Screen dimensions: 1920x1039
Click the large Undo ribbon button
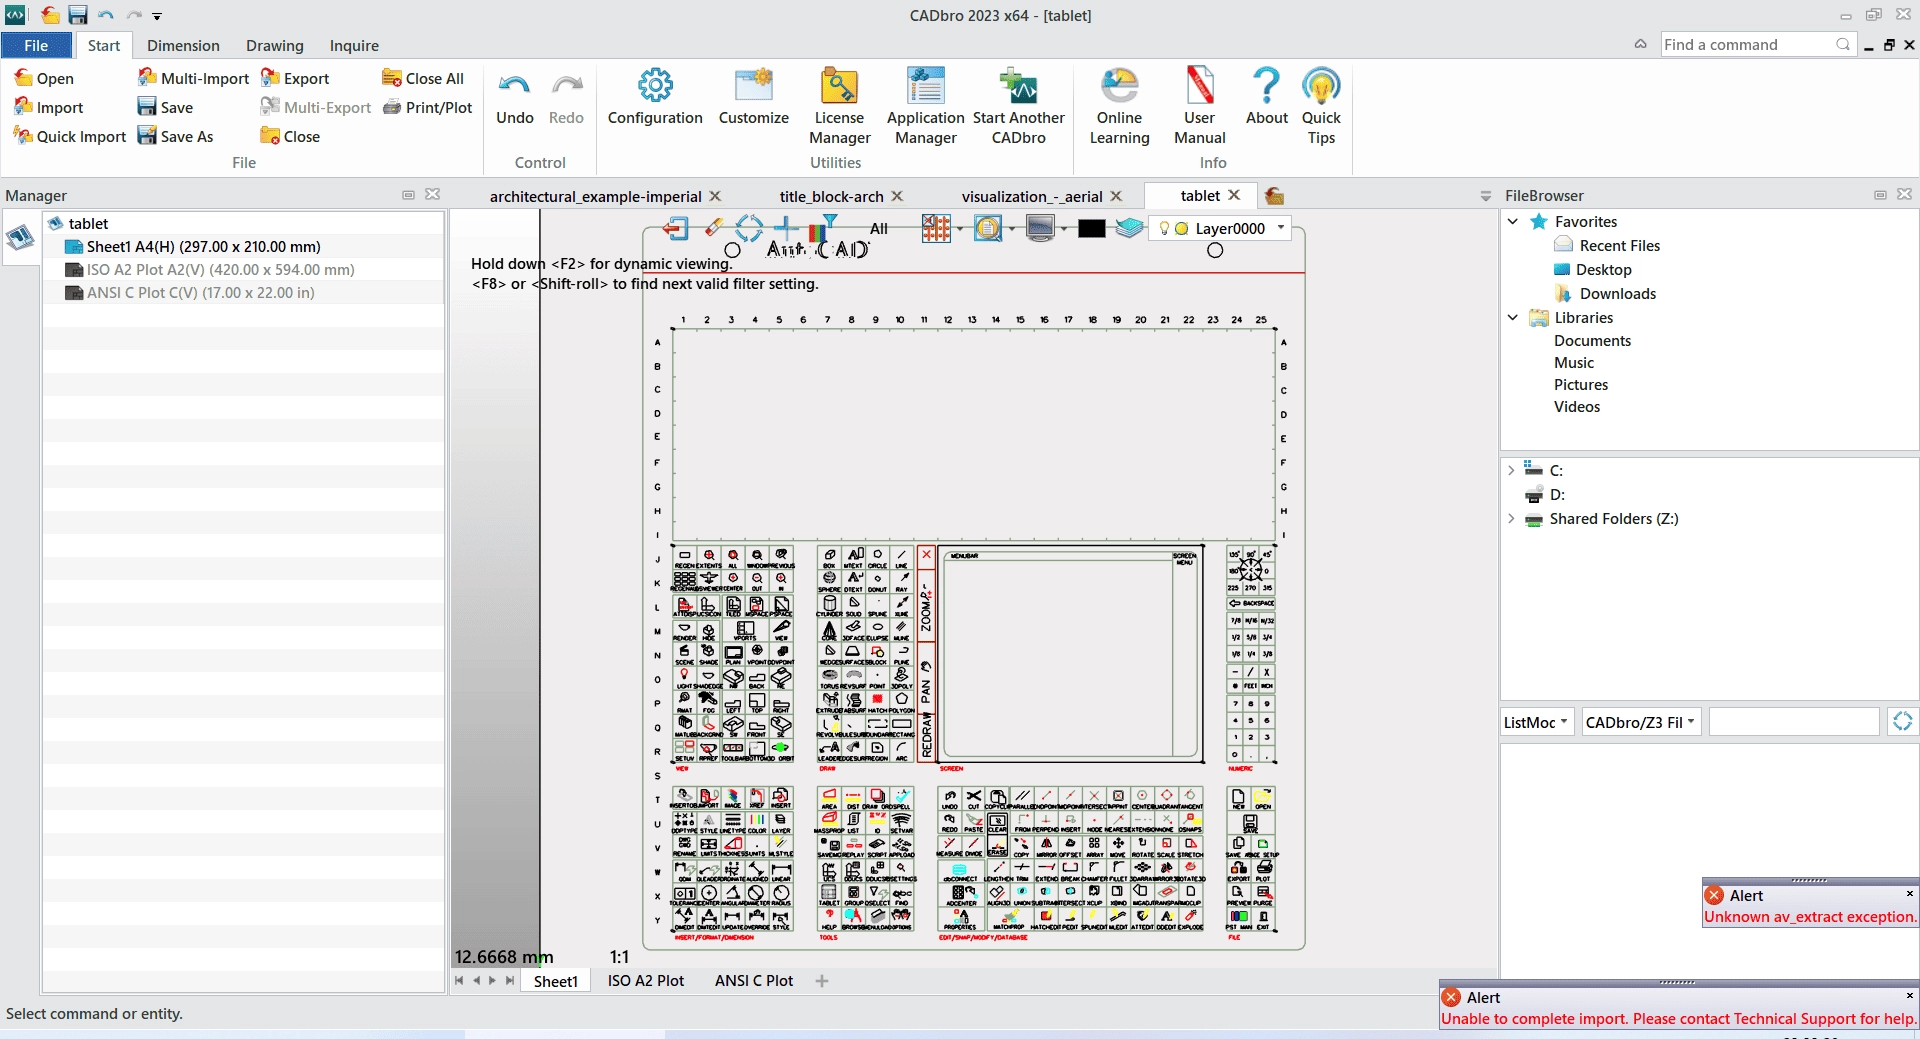click(515, 98)
